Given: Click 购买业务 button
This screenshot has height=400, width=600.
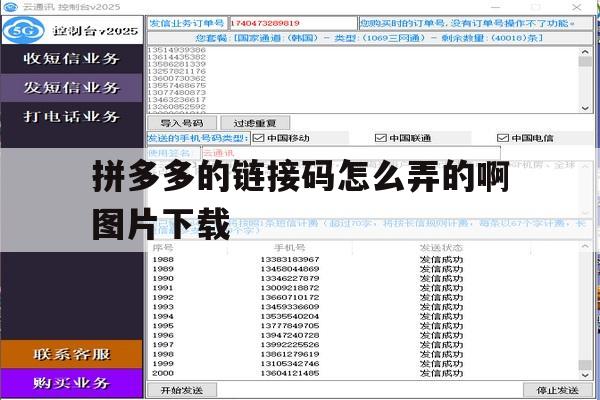Looking at the screenshot, I should click(x=72, y=383).
